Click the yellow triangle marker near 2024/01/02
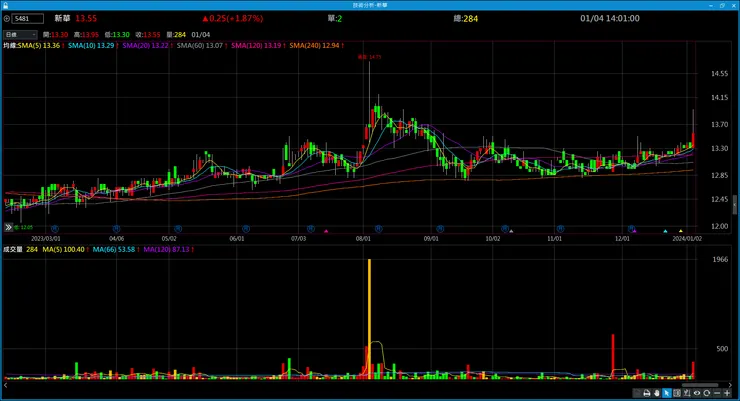 coord(681,231)
